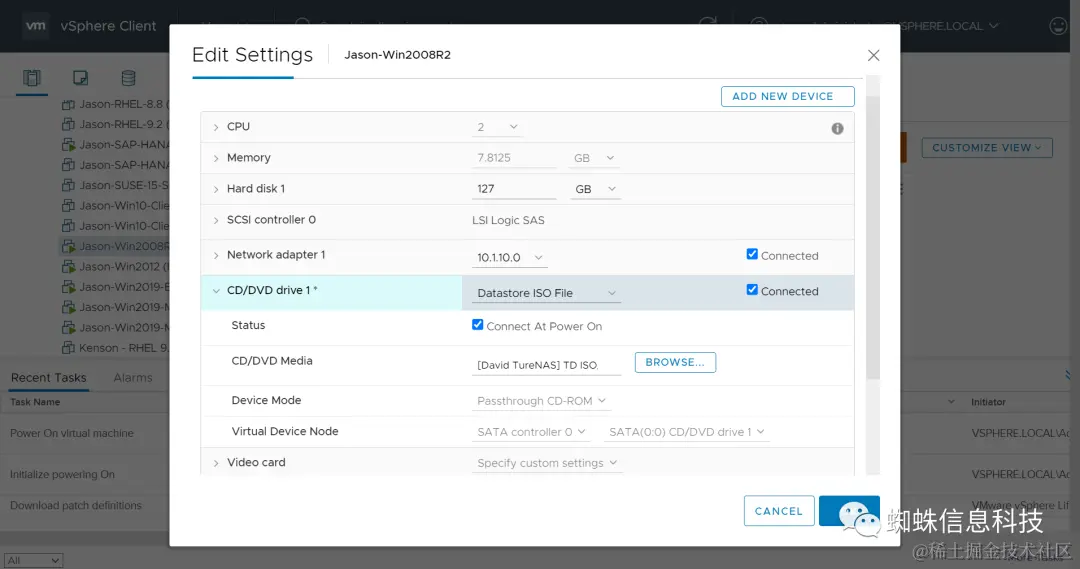Expand the Hard disk 1 row
Image resolution: width=1080 pixels, height=569 pixels.
tap(216, 189)
